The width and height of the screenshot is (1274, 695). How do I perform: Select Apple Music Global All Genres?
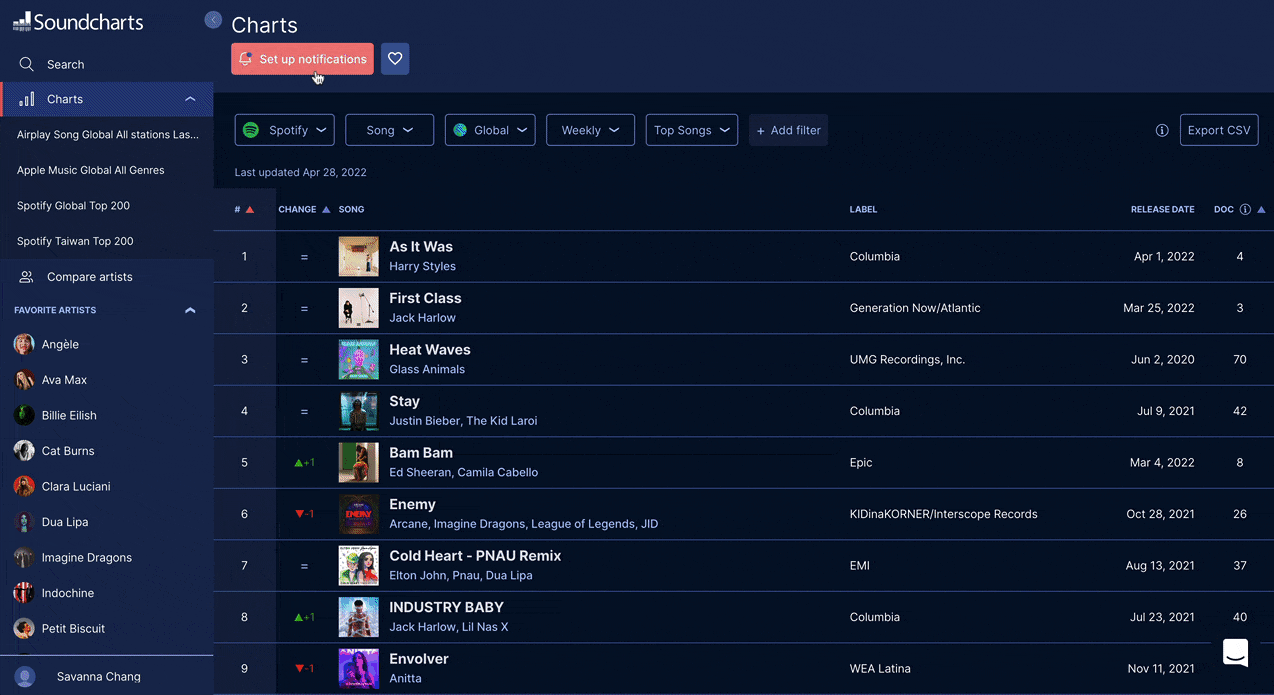point(90,170)
